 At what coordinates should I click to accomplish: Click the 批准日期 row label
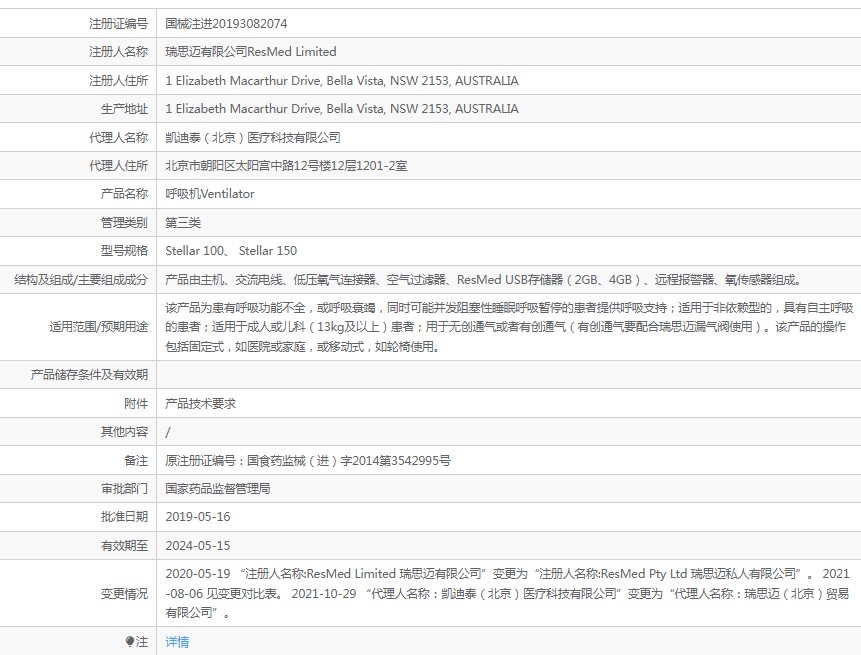125,517
